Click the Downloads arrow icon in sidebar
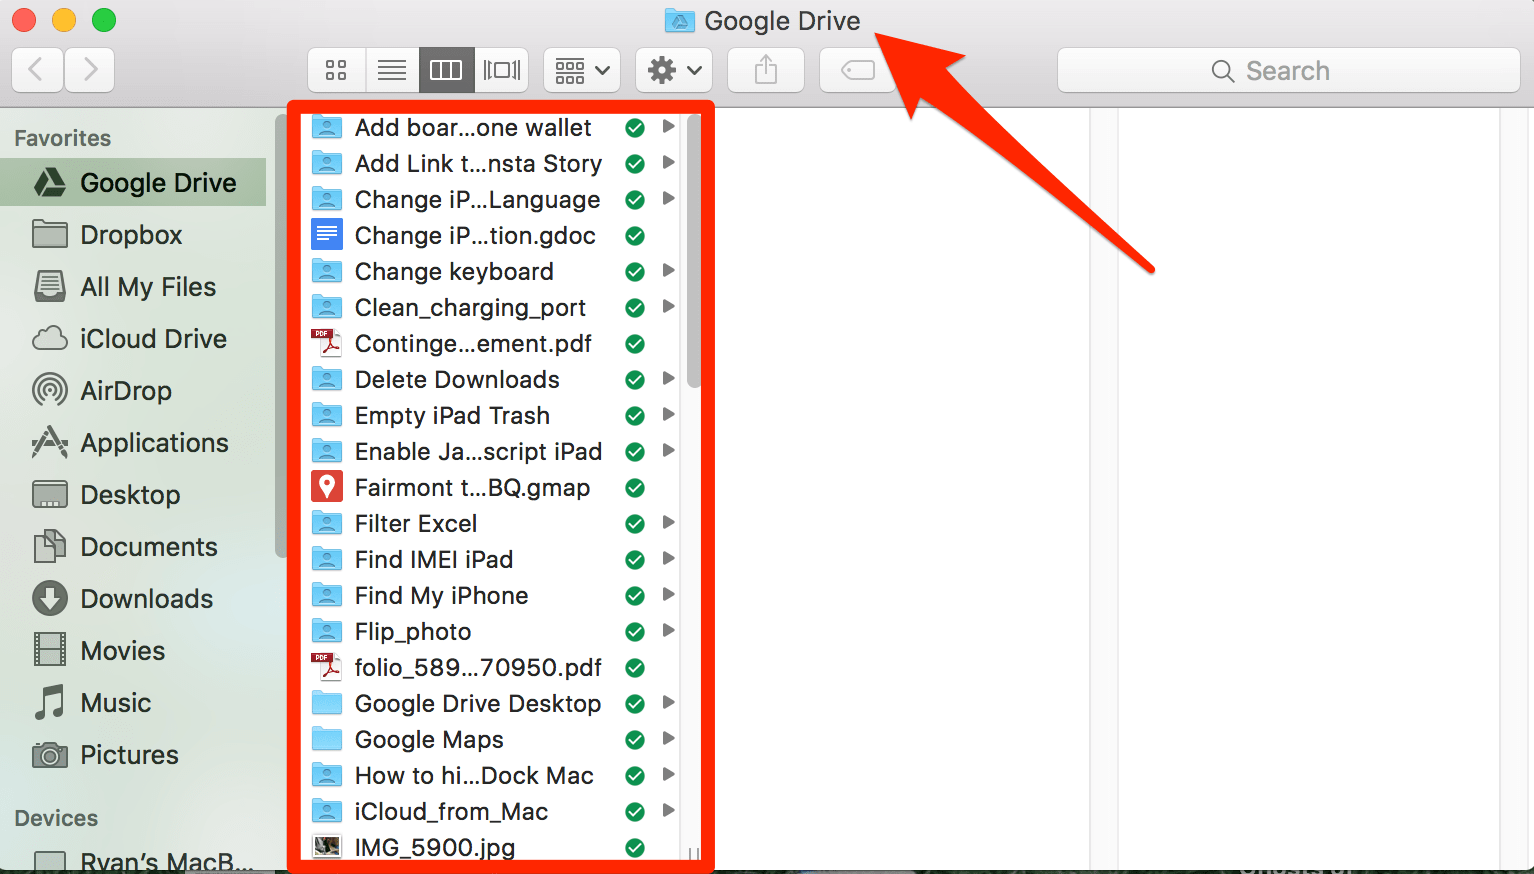This screenshot has width=1534, height=874. click(x=50, y=598)
